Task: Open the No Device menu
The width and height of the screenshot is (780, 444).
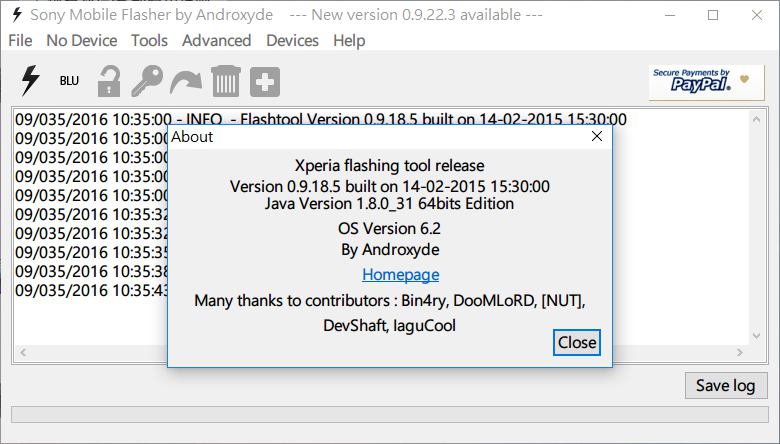Action: pos(82,40)
